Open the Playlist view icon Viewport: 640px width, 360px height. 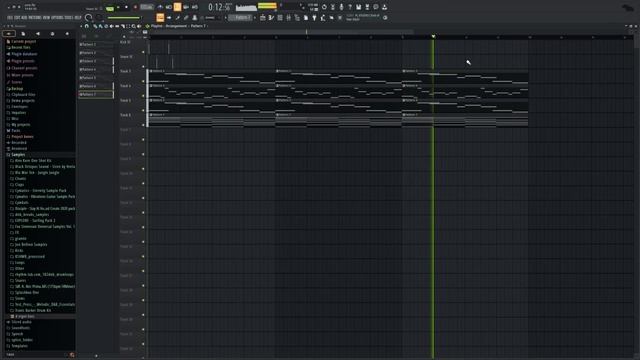click(262, 18)
